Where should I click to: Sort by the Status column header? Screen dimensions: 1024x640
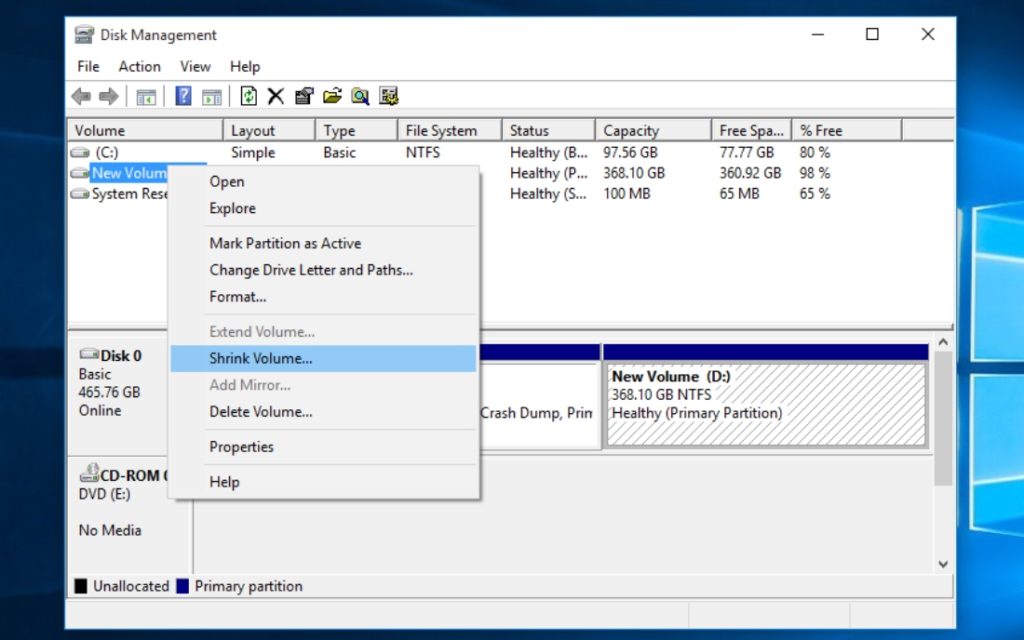(x=549, y=131)
